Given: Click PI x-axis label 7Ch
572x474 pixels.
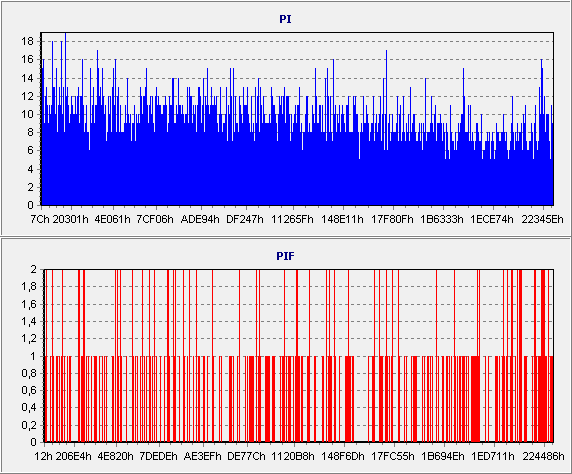Looking at the screenshot, I should tap(40, 219).
